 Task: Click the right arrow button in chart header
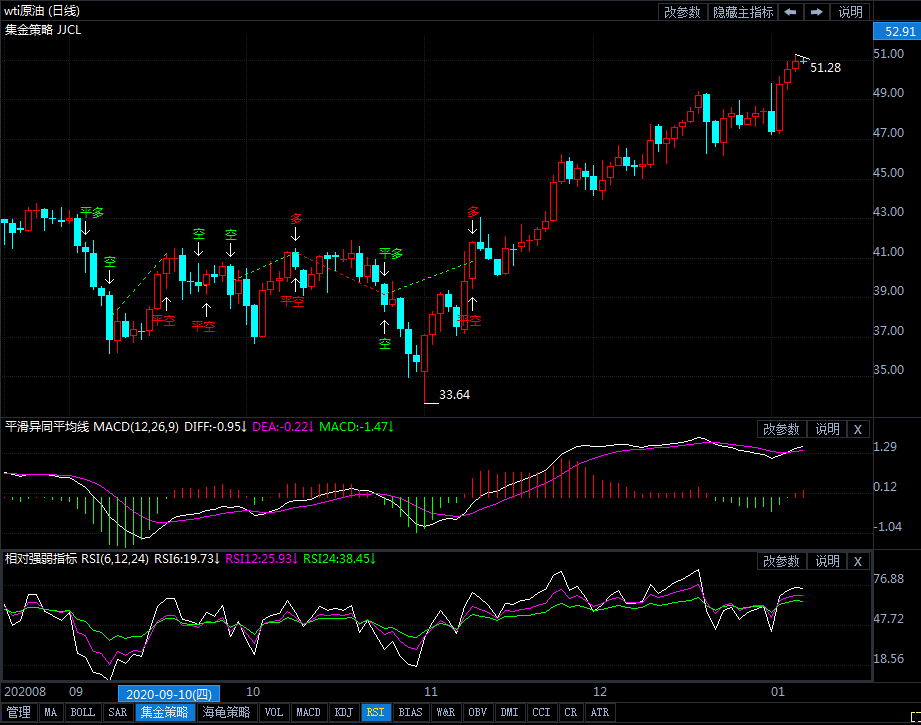tap(816, 12)
